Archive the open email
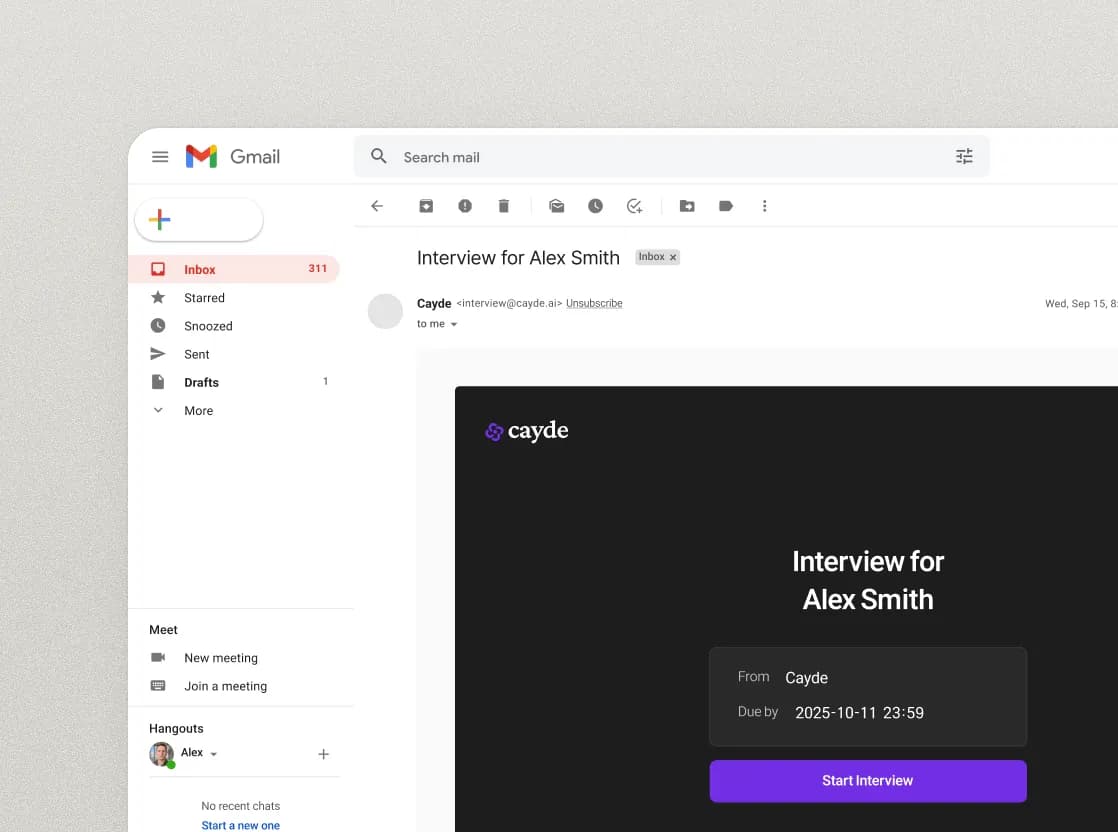Image resolution: width=1118 pixels, height=832 pixels. tap(426, 206)
